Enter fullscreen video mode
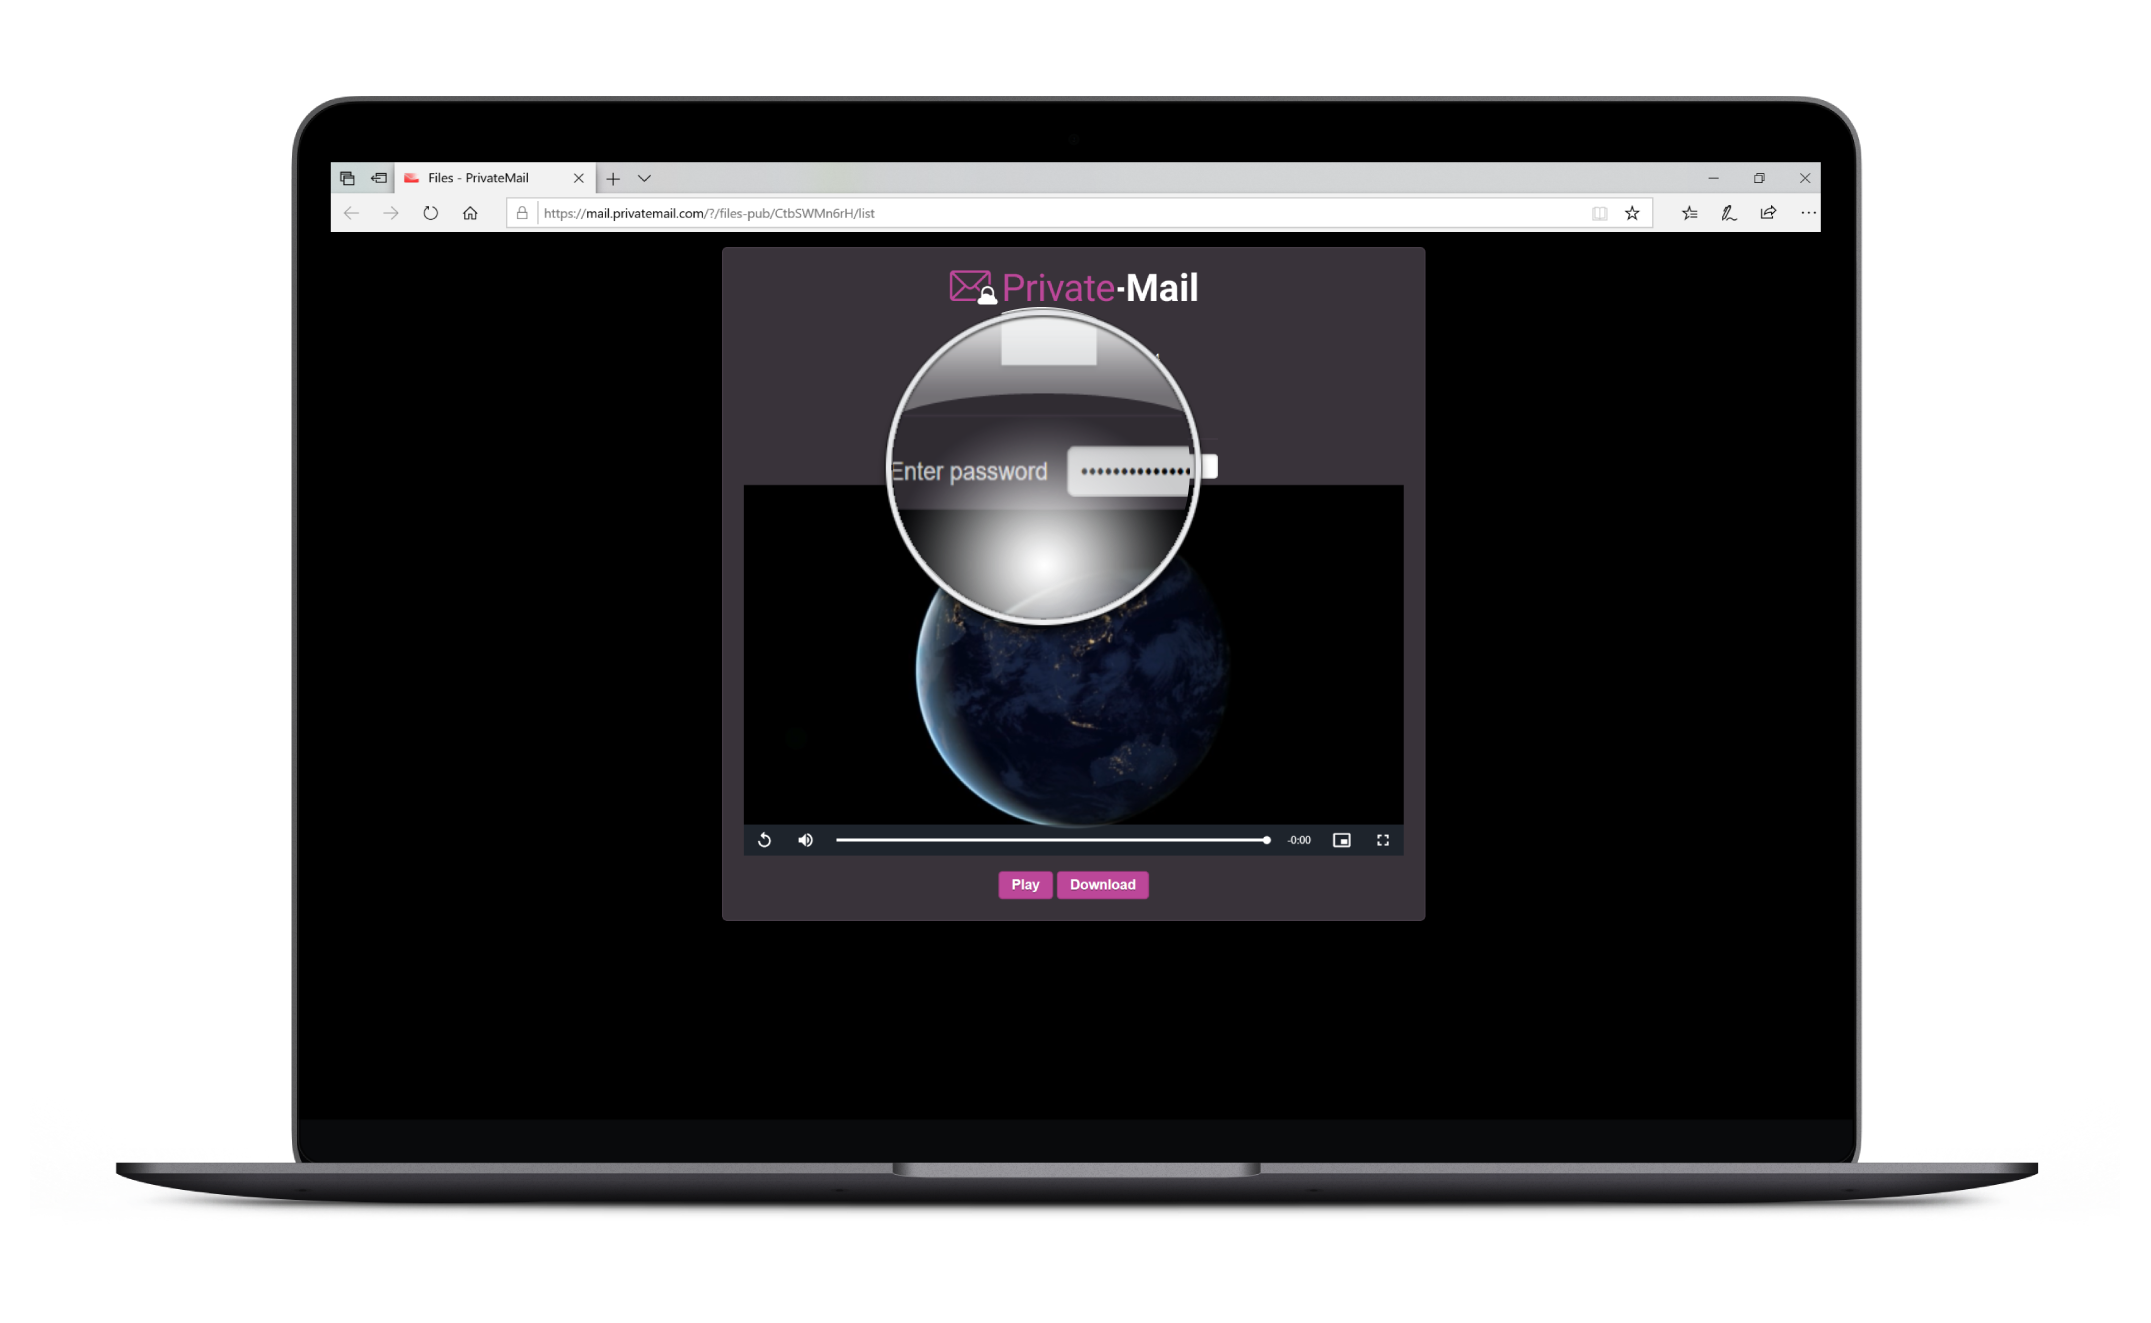This screenshot has height=1323, width=2151. point(1383,840)
